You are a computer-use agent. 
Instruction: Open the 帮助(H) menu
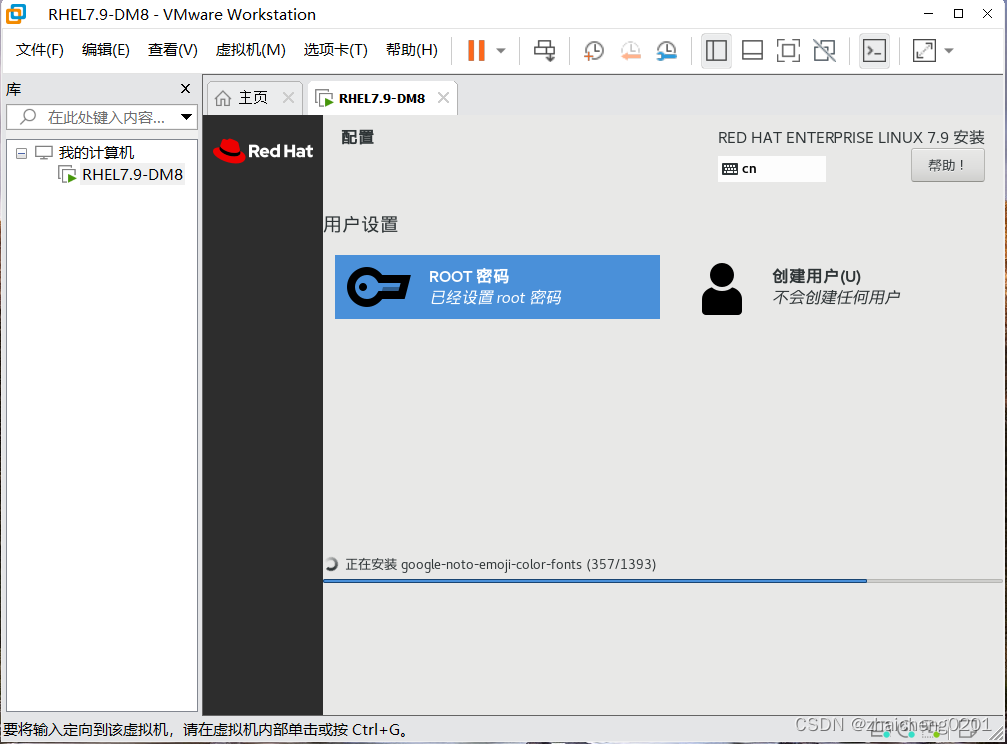coord(412,50)
